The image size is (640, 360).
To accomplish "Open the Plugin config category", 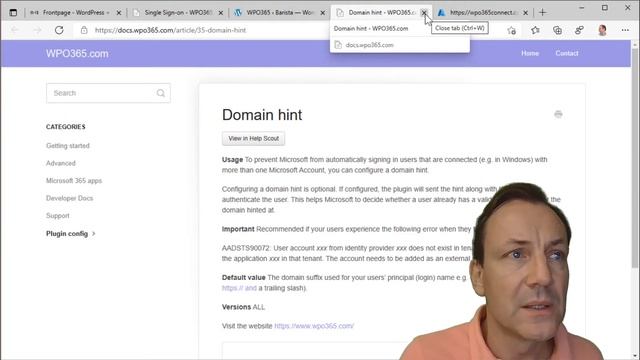I will pyautogui.click(x=71, y=233).
